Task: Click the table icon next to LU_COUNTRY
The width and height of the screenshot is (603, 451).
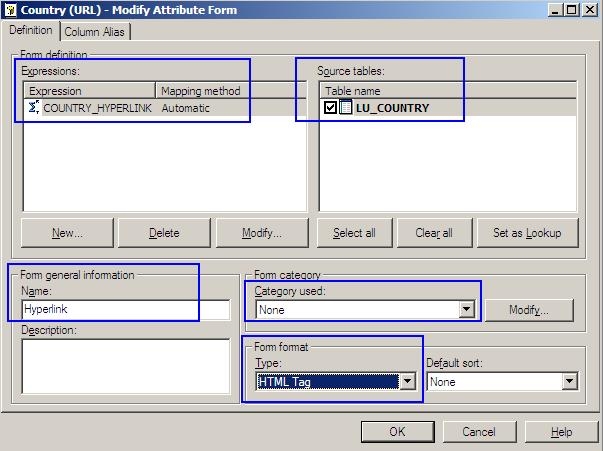Action: (x=345, y=108)
